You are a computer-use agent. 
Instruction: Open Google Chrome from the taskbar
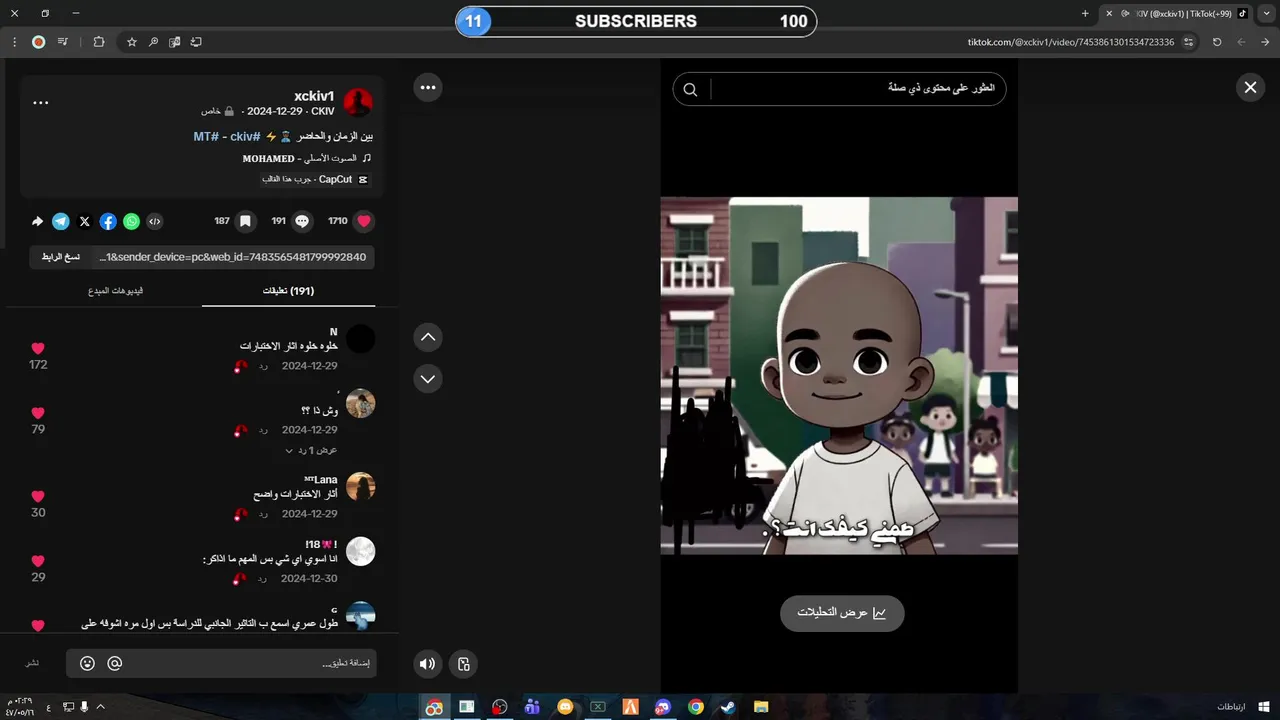click(696, 707)
